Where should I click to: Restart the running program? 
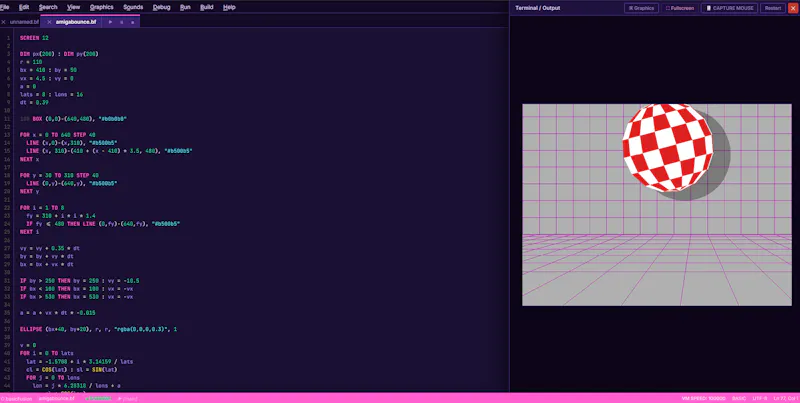point(773,8)
